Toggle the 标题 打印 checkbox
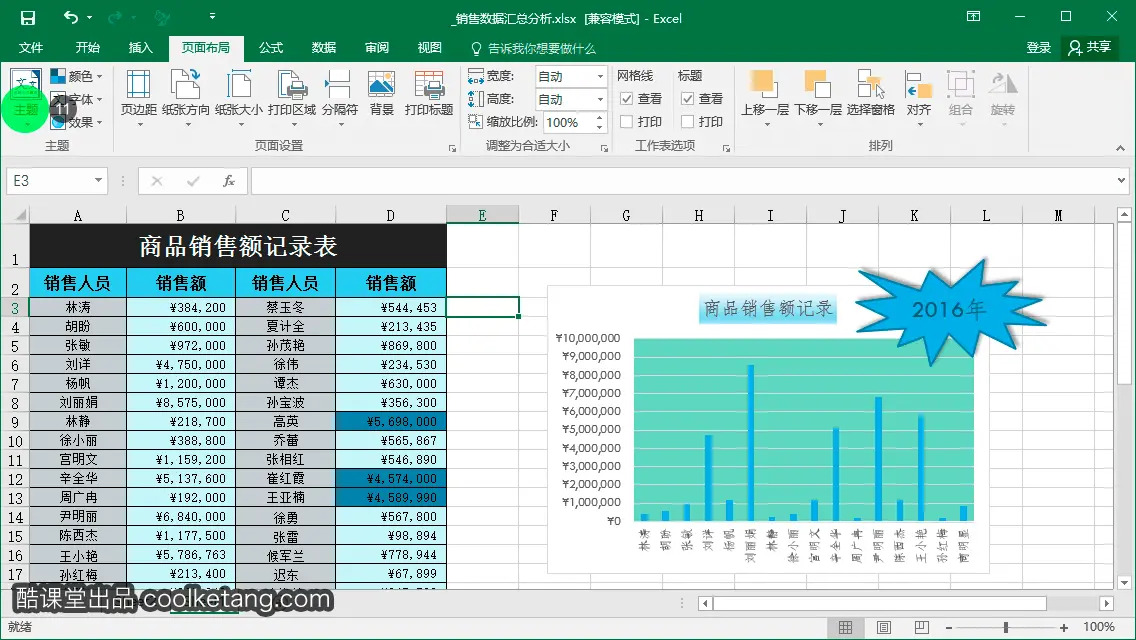The width and height of the screenshot is (1136, 640). [688, 122]
